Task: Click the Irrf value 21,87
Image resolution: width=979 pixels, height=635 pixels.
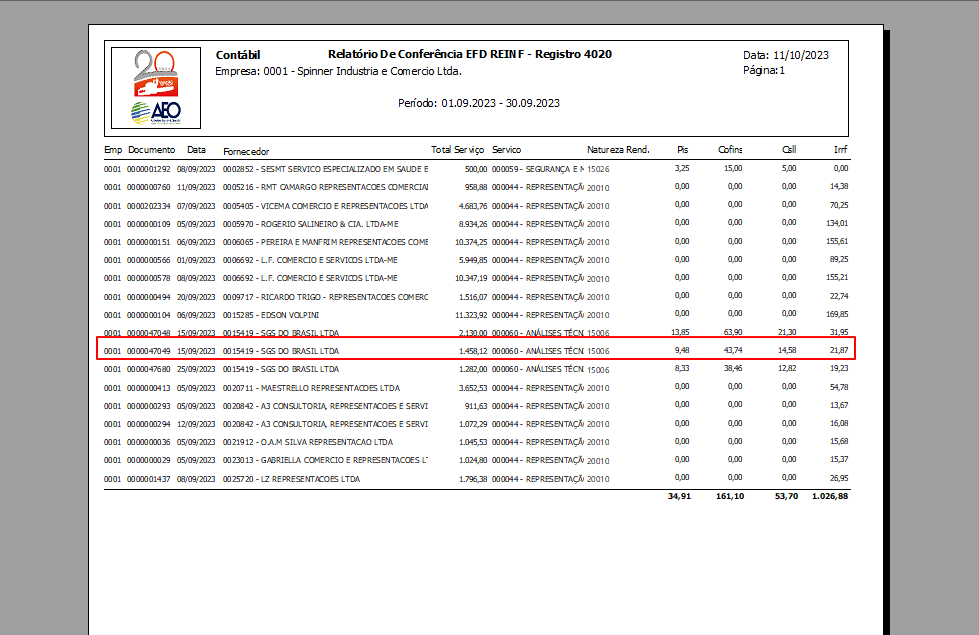Action: coord(839,350)
